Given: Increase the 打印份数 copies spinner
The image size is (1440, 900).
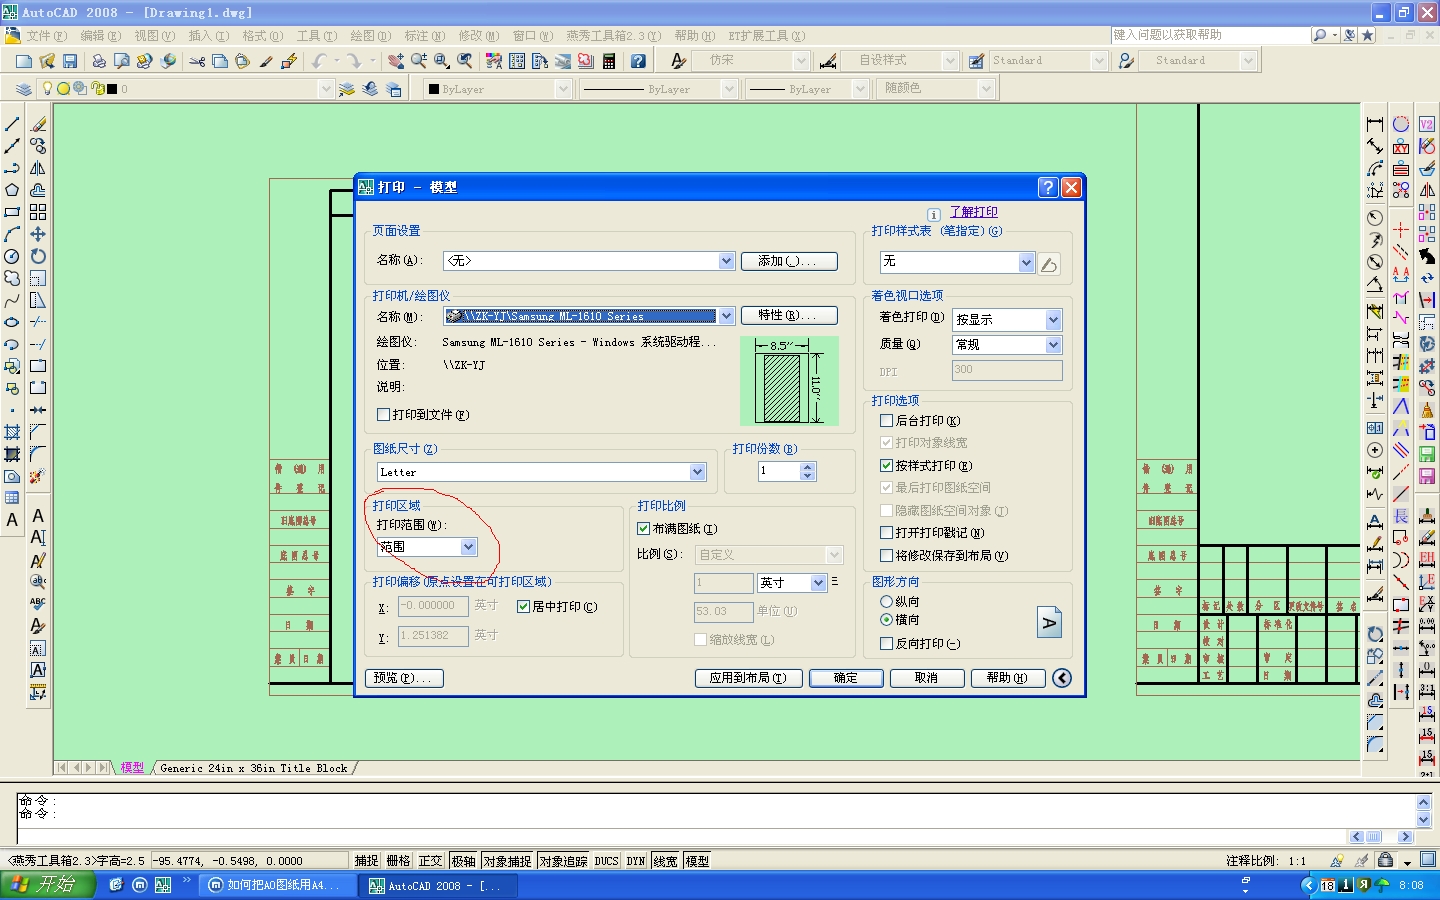Looking at the screenshot, I should pyautogui.click(x=808, y=467).
